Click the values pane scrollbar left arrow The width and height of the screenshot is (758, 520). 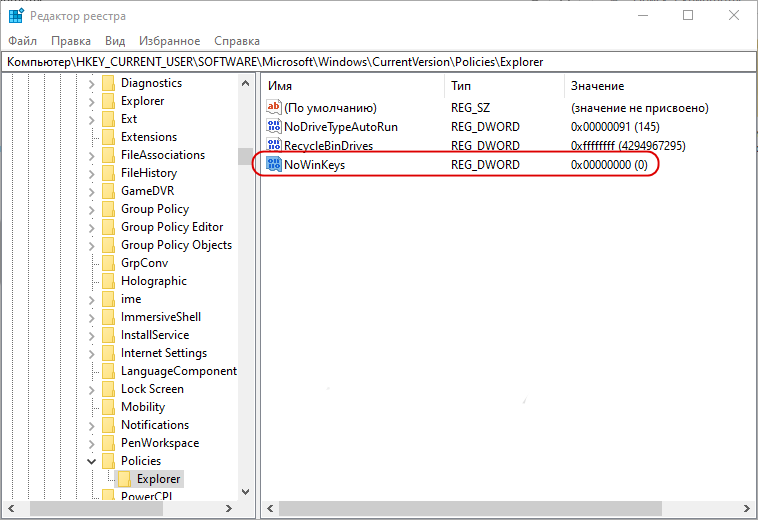270,508
